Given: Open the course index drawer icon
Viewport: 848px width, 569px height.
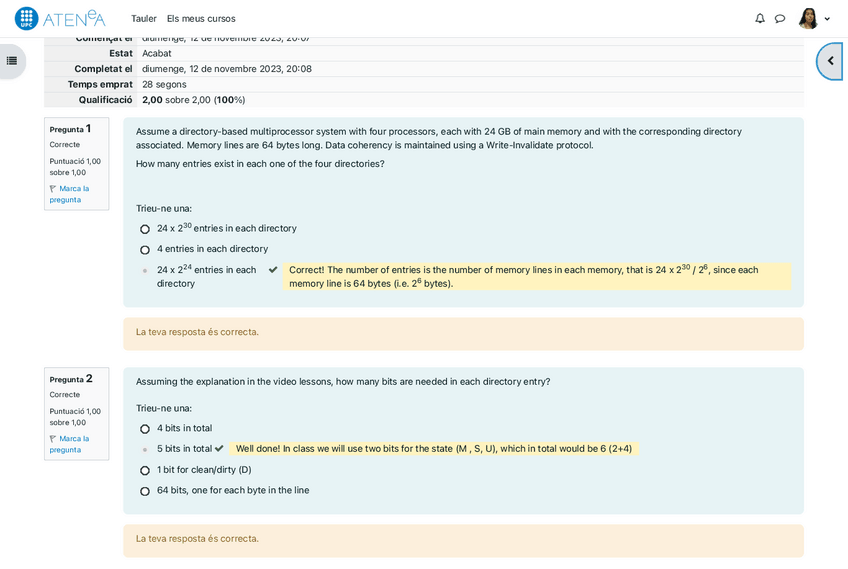Looking at the screenshot, I should pos(12,61).
